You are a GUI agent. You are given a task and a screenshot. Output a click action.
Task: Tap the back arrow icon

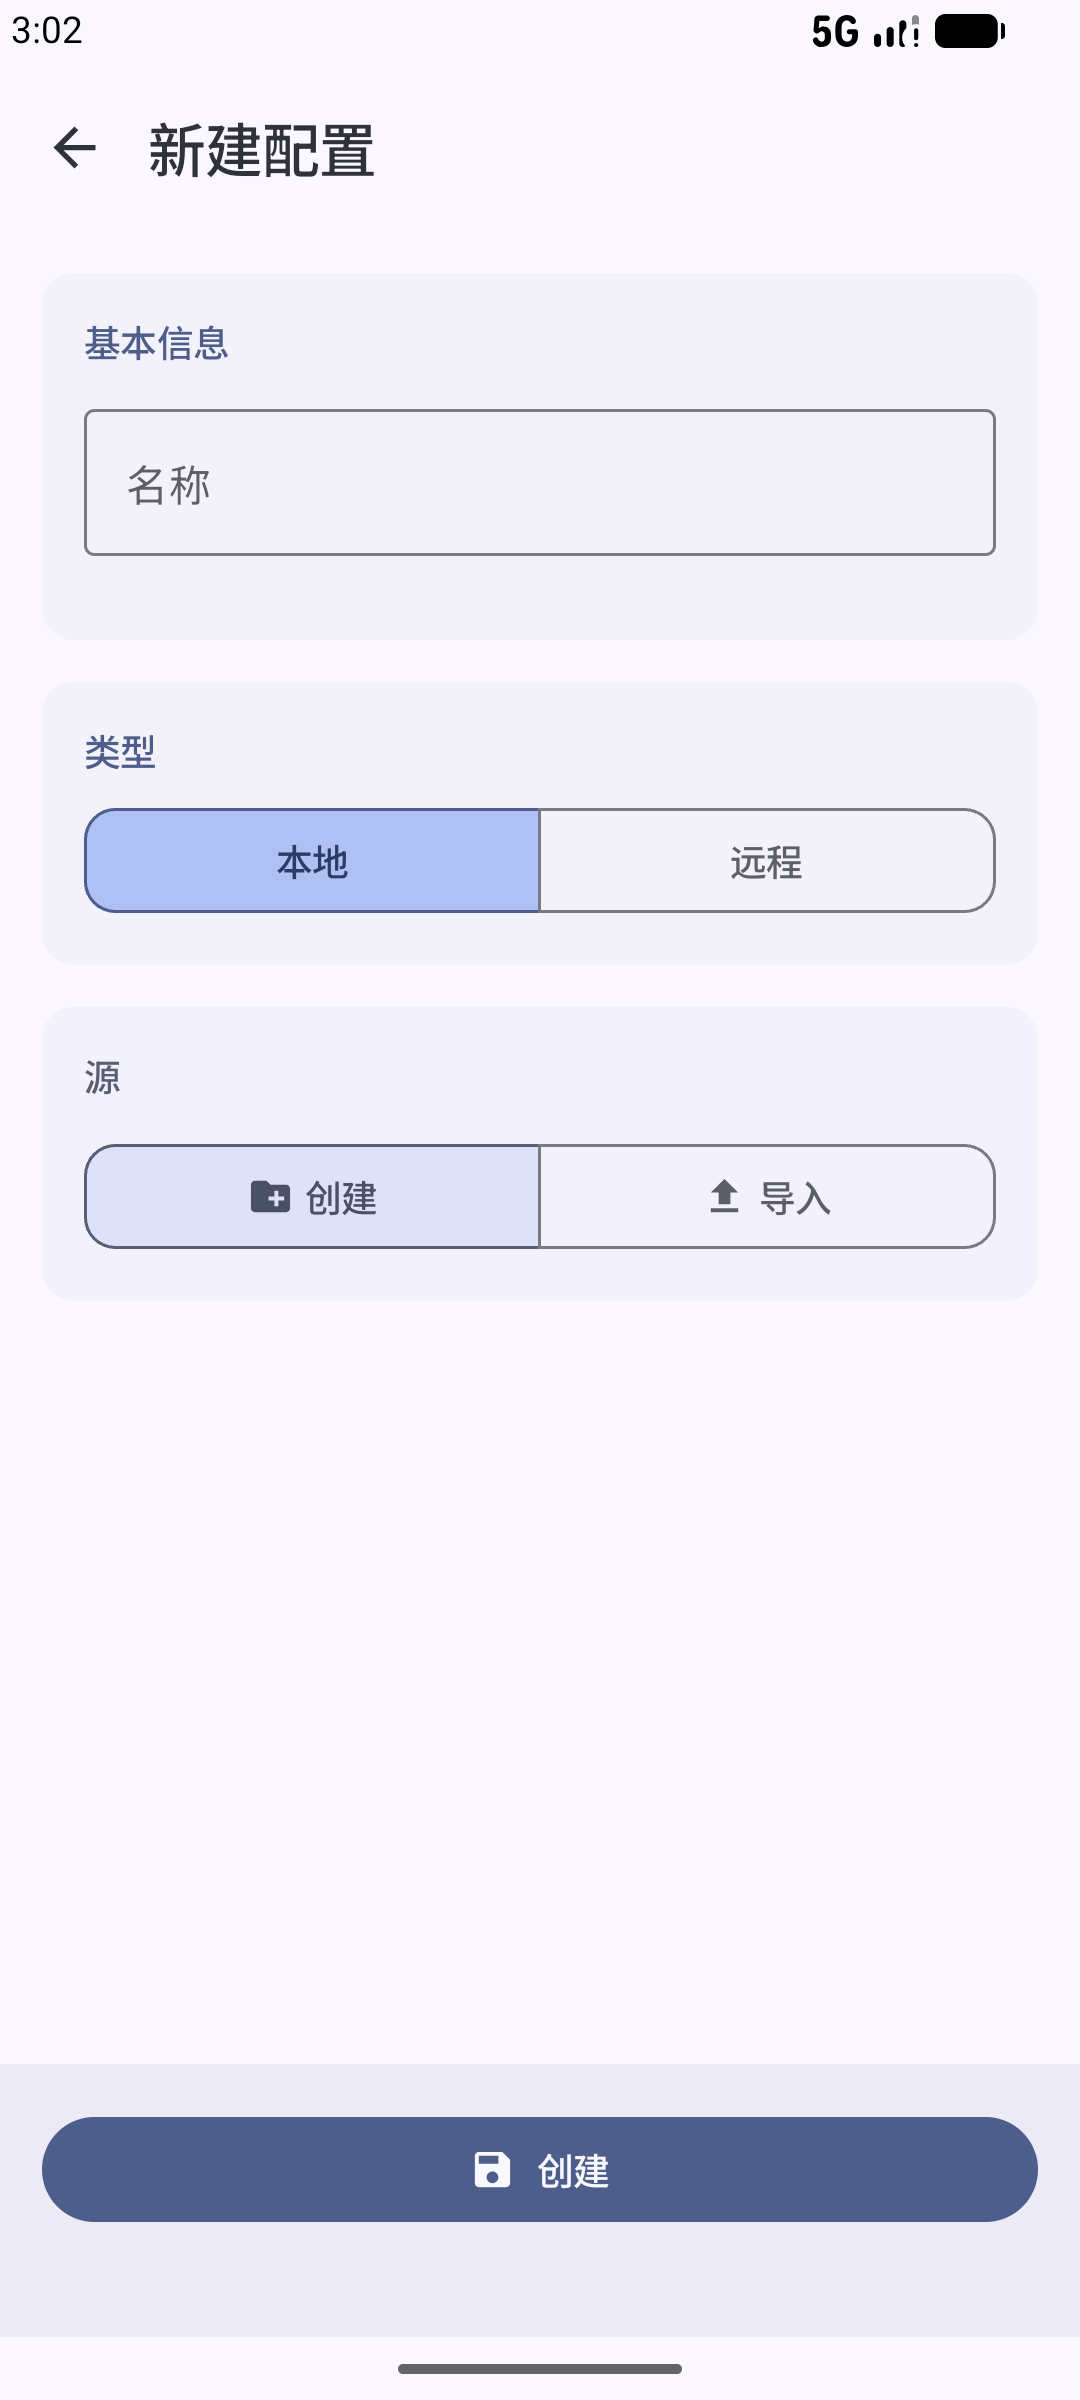[x=75, y=148]
